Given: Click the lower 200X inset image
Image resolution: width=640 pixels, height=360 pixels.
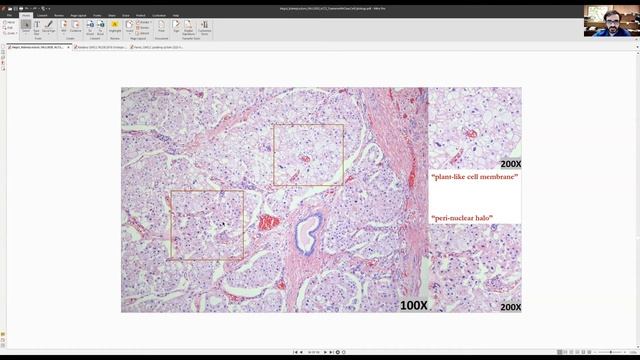Looking at the screenshot, I should pyautogui.click(x=475, y=268).
